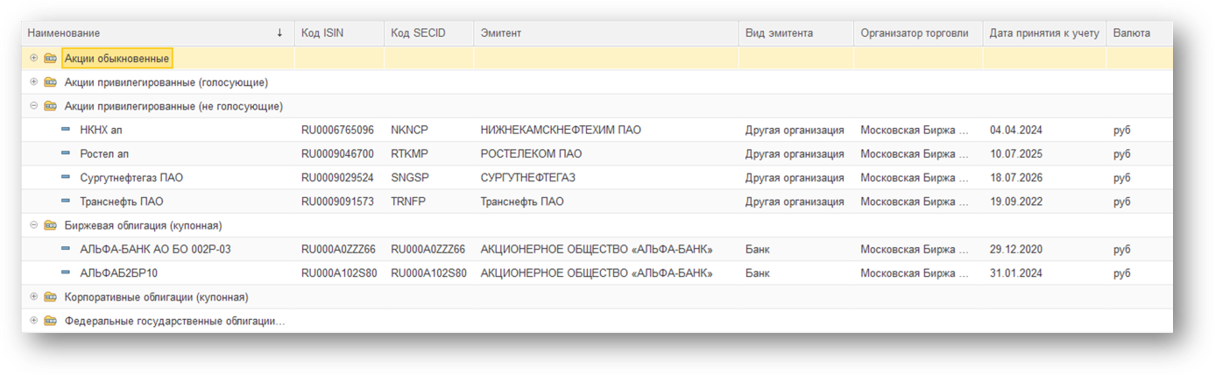Image resolution: width=1215 pixels, height=375 pixels.
Task: Click SECID code TRNFP
Action: coord(408,202)
